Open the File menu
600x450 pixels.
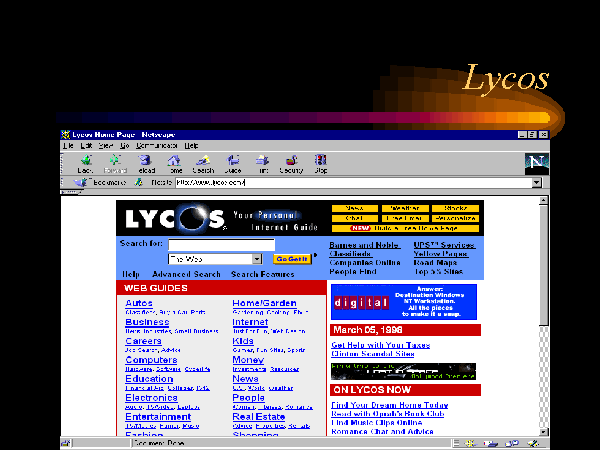(68, 145)
